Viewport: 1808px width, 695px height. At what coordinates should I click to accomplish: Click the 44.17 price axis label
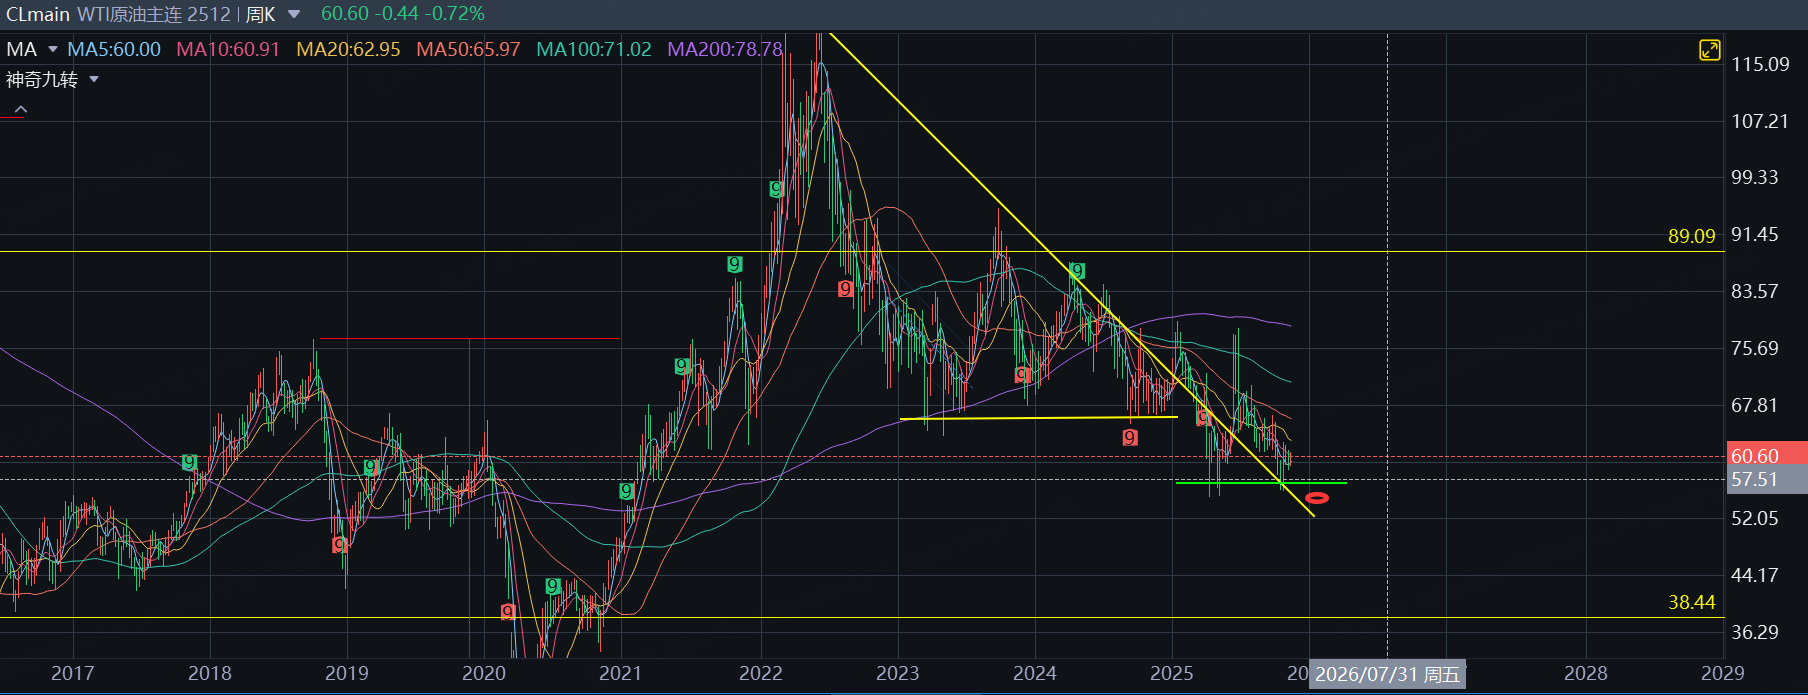1755,575
